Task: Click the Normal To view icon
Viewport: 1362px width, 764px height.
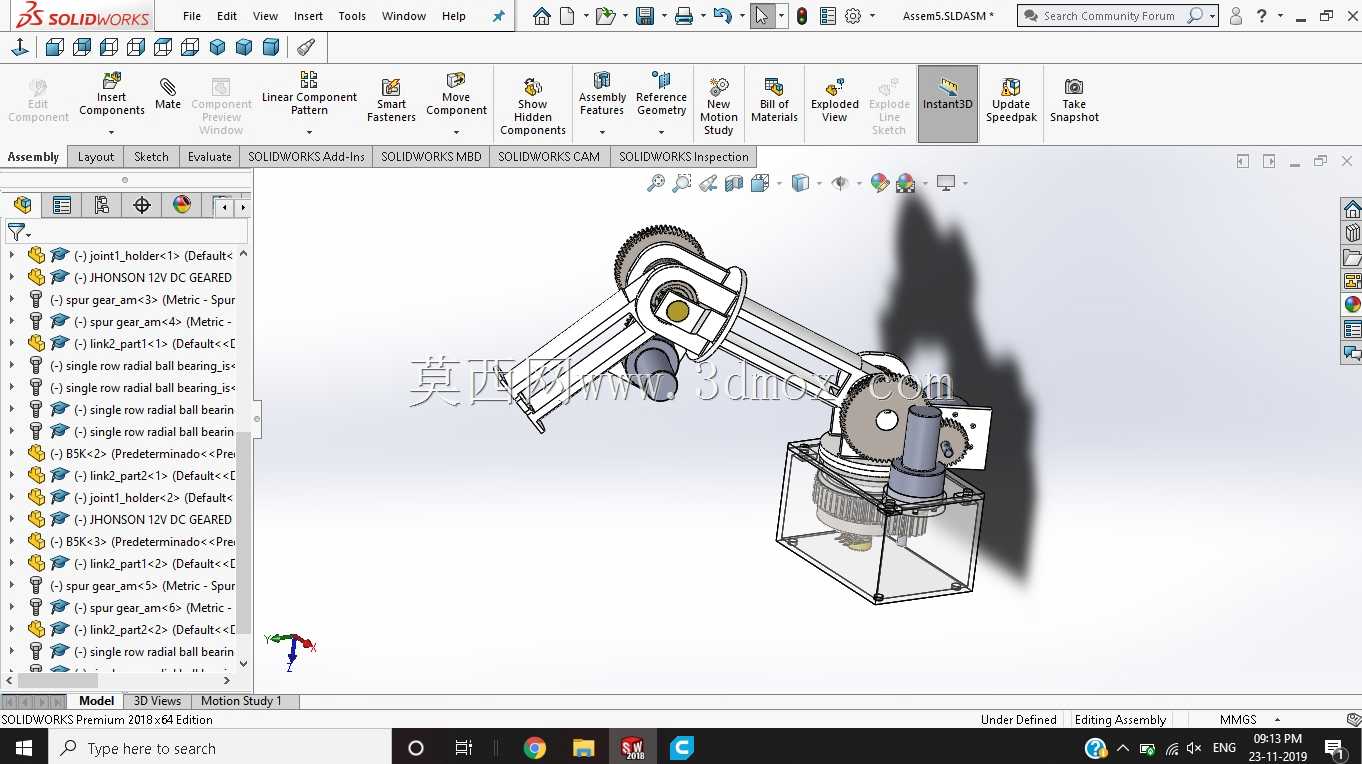Action: [x=20, y=47]
